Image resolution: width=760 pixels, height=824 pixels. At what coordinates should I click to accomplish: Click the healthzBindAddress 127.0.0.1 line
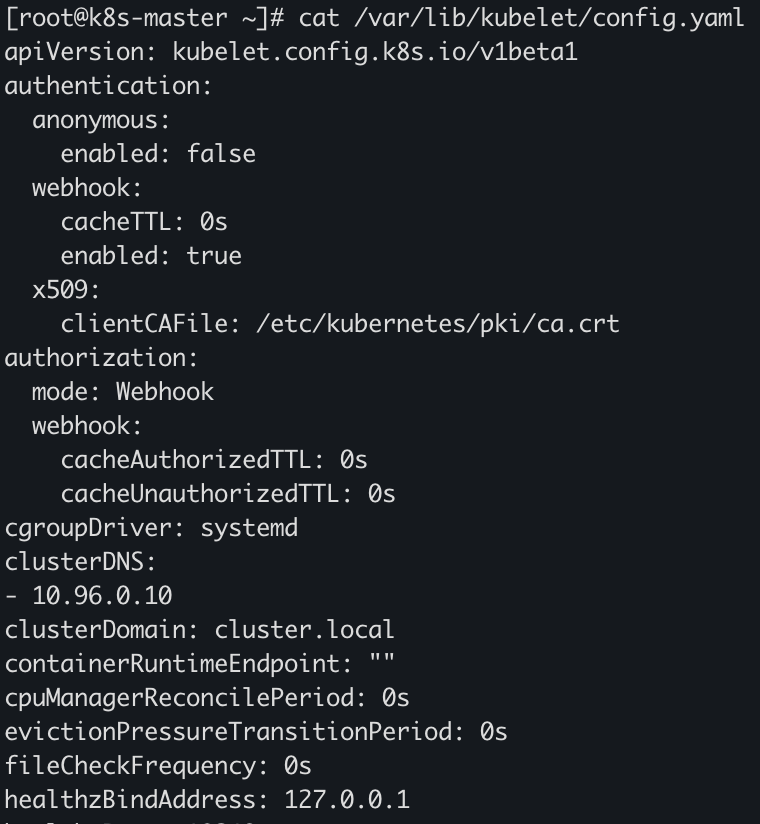click(x=207, y=800)
